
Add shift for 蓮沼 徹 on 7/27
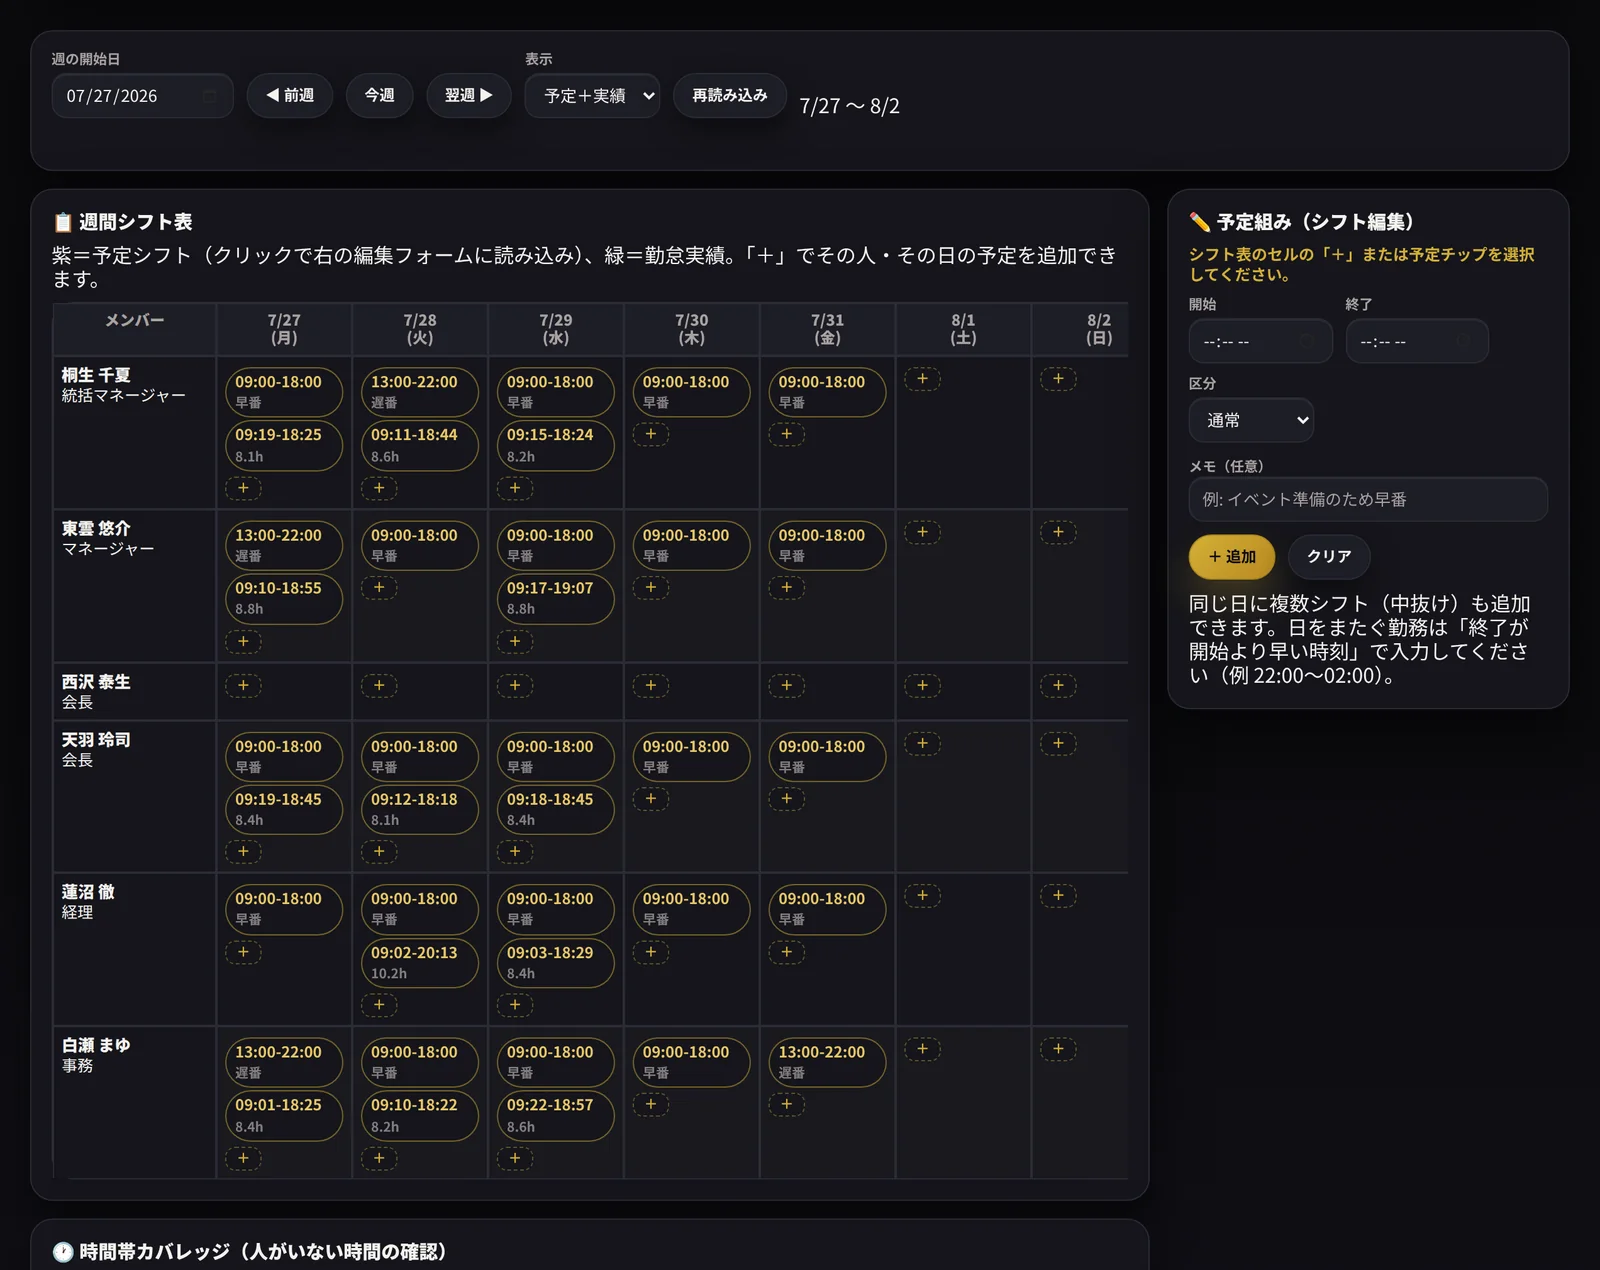pyautogui.click(x=243, y=951)
